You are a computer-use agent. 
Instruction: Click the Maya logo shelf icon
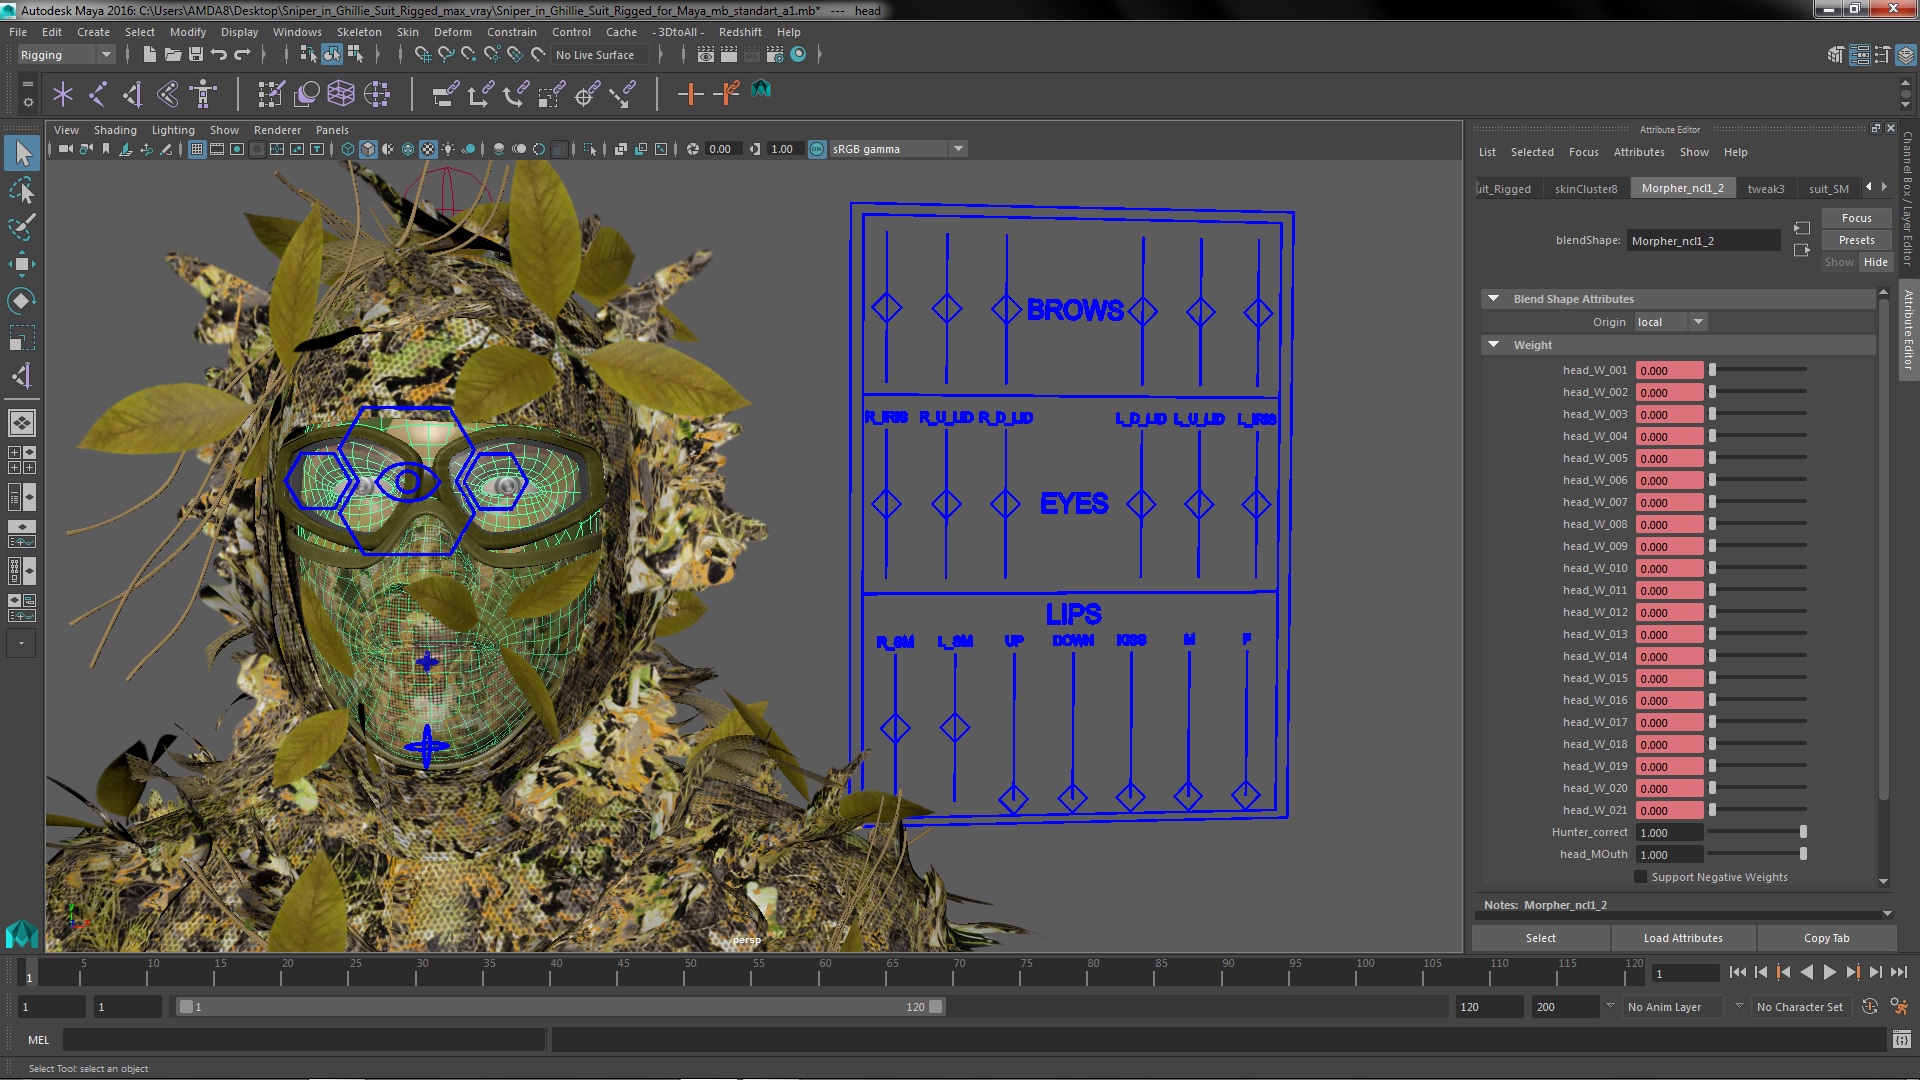pyautogui.click(x=761, y=90)
